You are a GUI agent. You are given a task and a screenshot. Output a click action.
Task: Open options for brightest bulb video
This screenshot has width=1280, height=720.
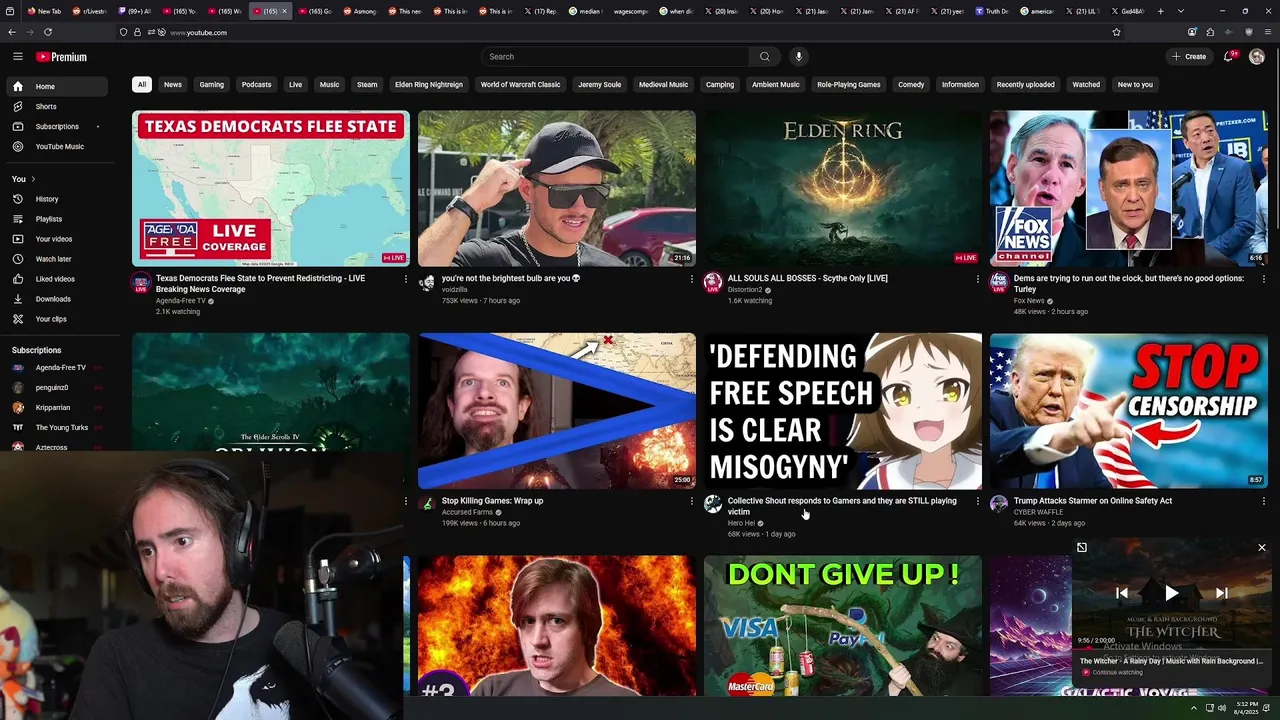click(692, 279)
